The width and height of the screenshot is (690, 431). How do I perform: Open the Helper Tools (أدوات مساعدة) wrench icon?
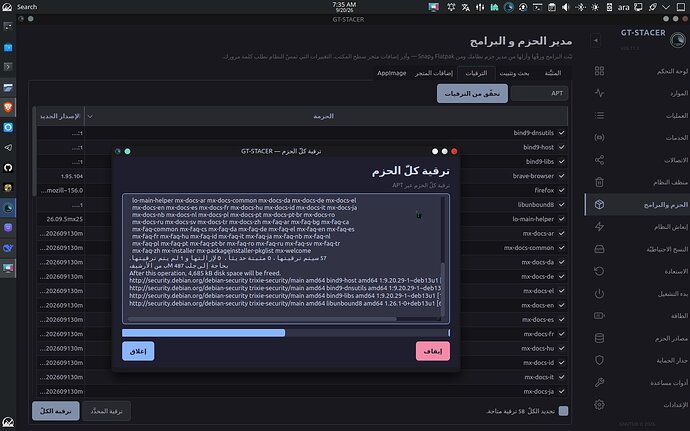[x=599, y=382]
